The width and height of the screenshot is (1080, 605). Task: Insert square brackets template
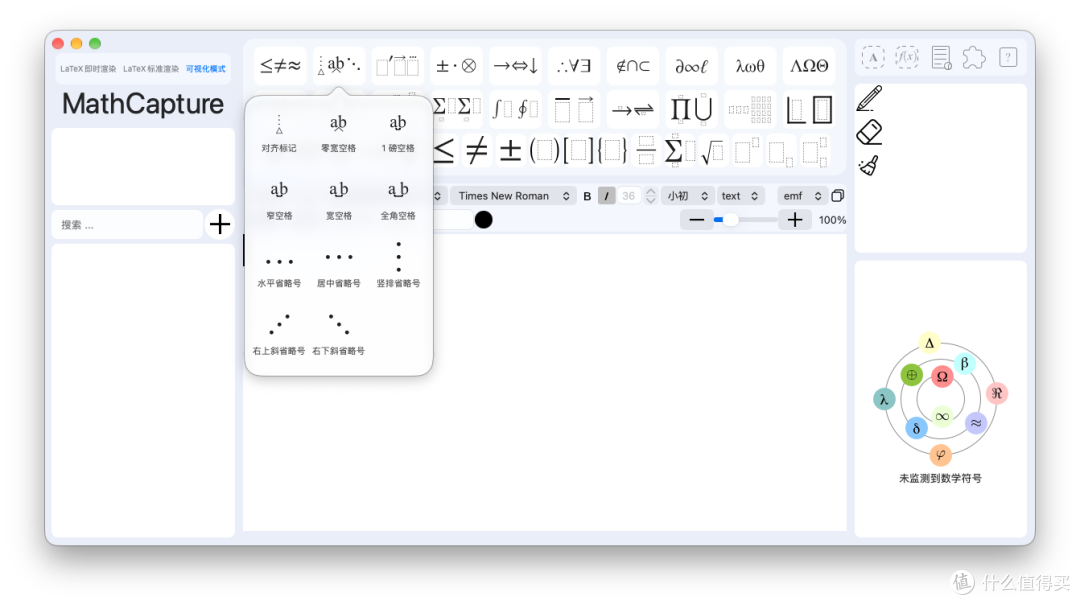578,150
